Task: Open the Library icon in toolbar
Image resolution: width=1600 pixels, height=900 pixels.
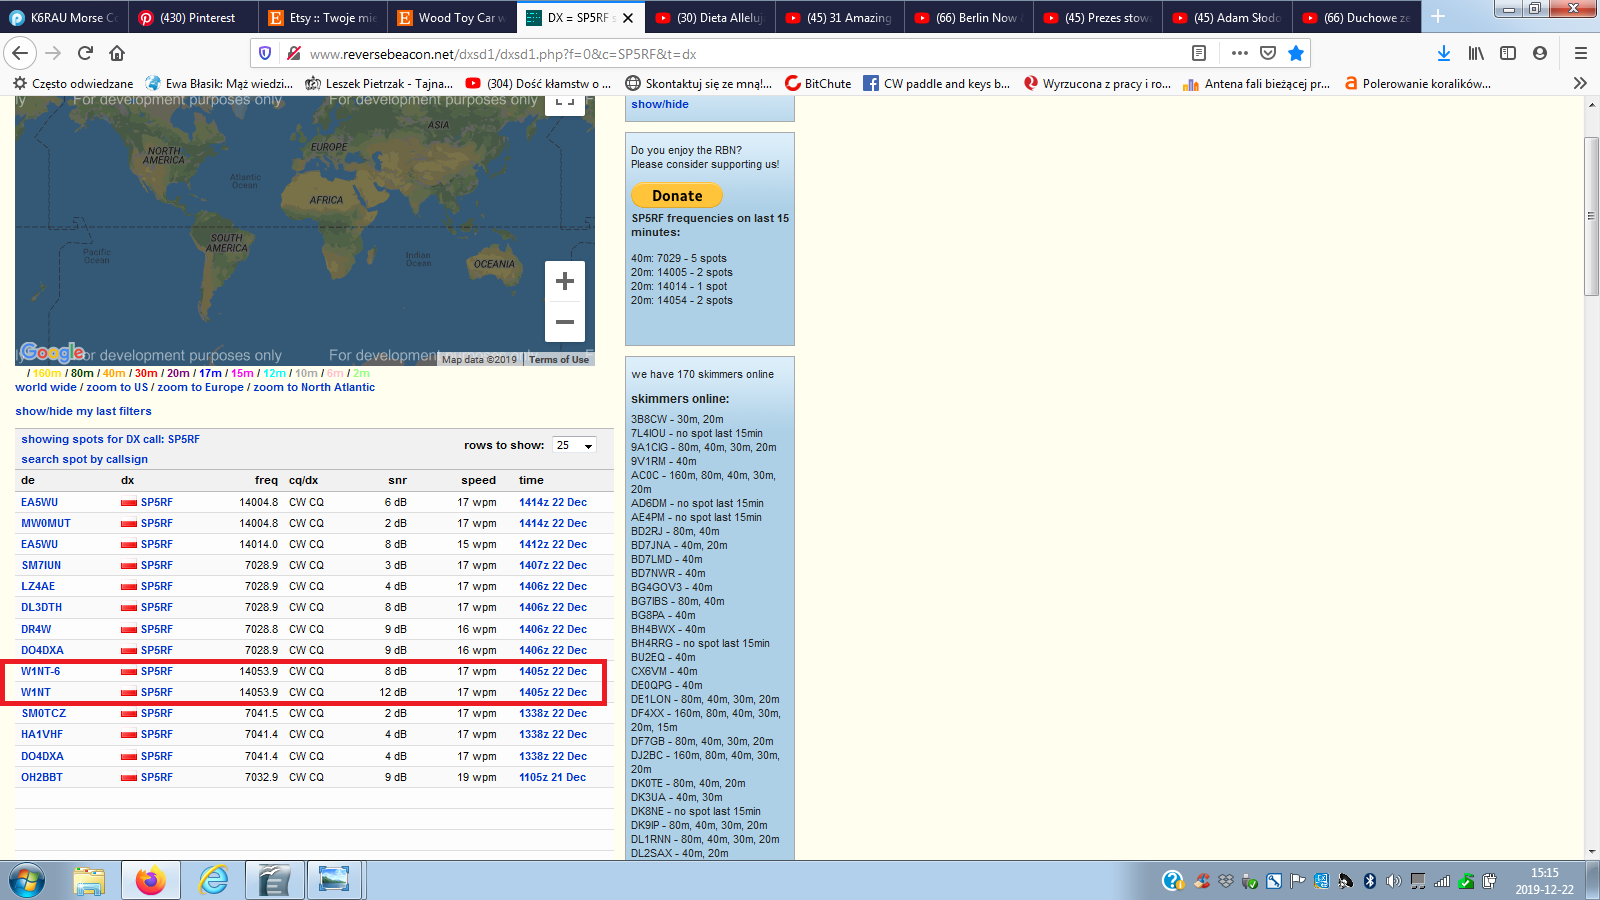Action: [1476, 53]
